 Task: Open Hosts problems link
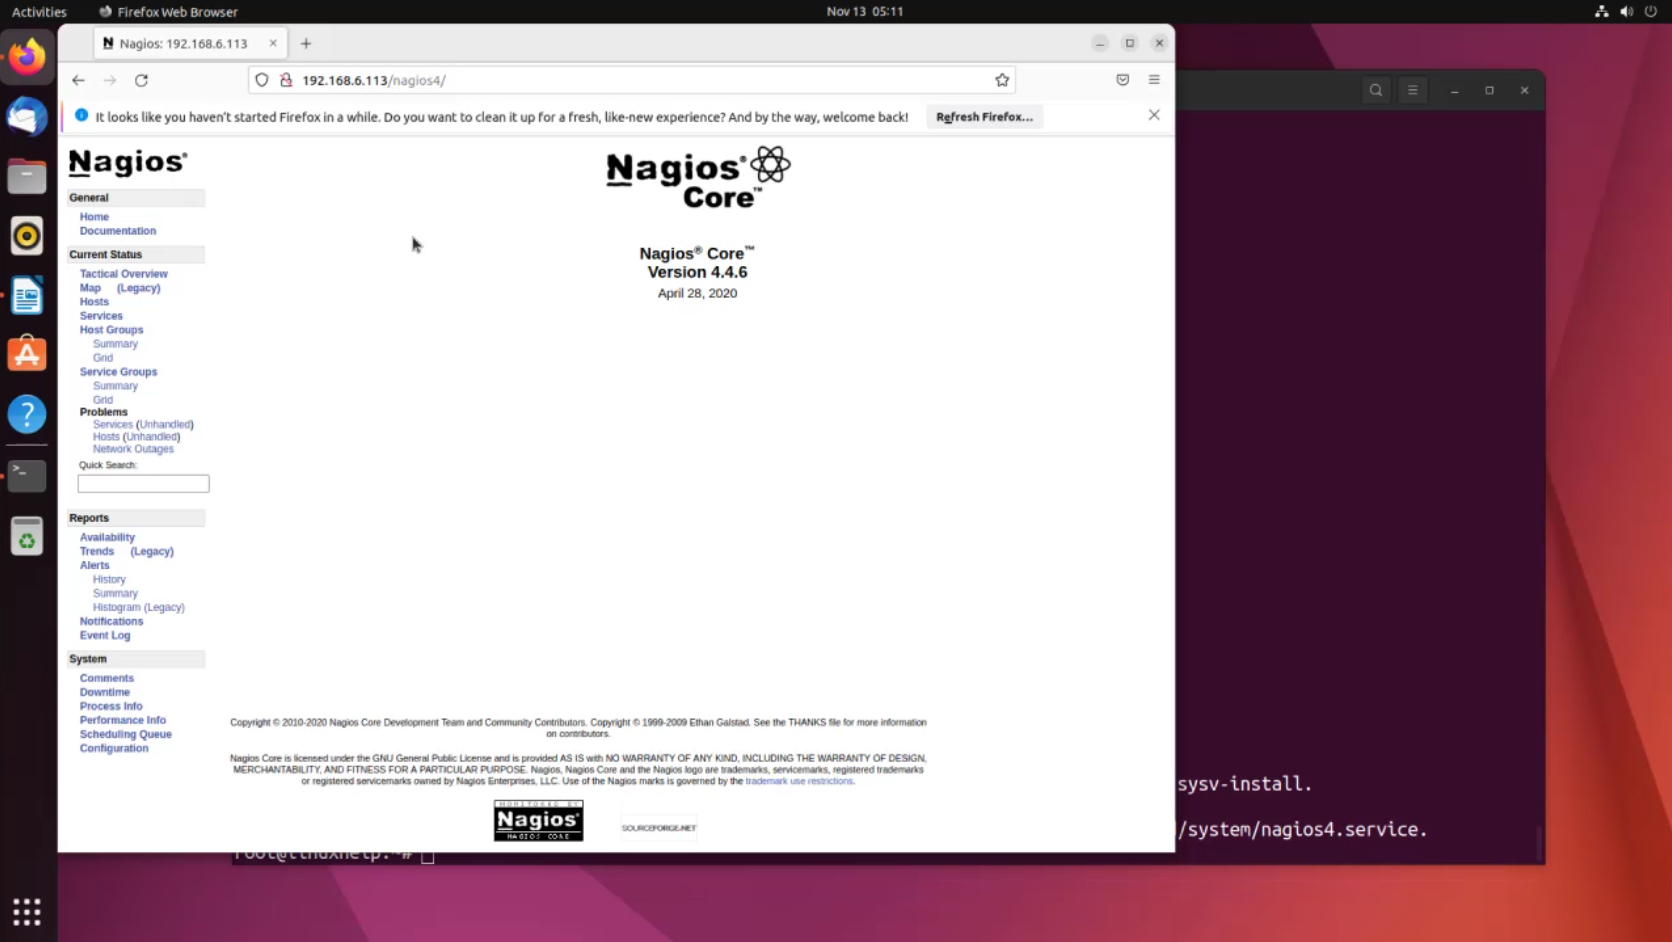[106, 437]
